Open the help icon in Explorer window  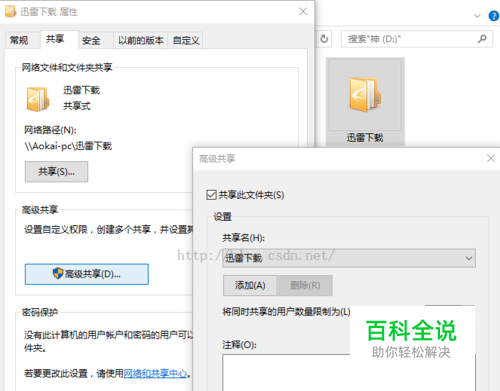494,16
